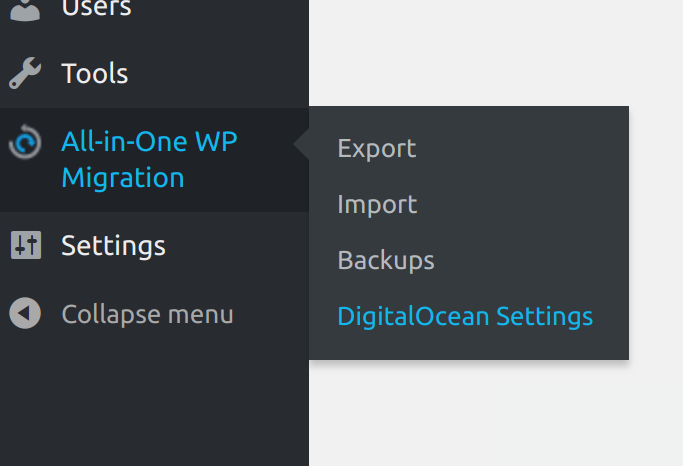Go to the Settings menu label
The height and width of the screenshot is (466, 683).
tap(113, 245)
